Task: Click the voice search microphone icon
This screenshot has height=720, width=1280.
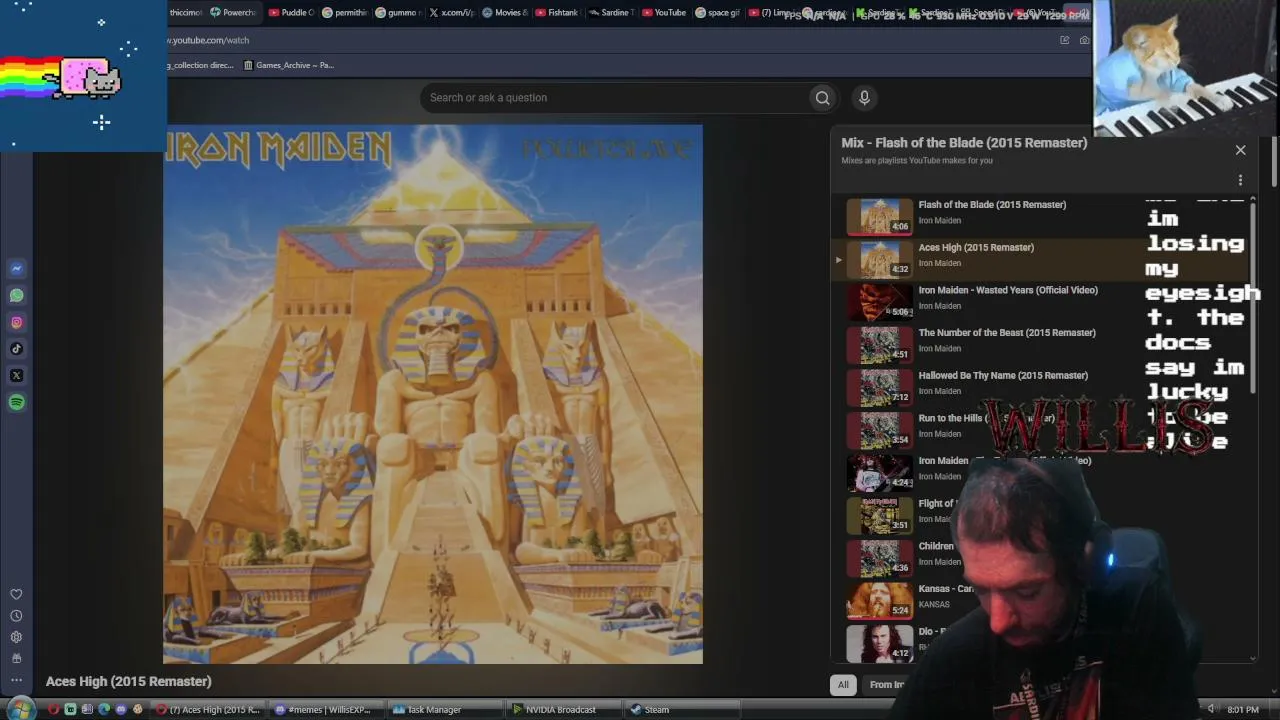Action: coord(864,97)
